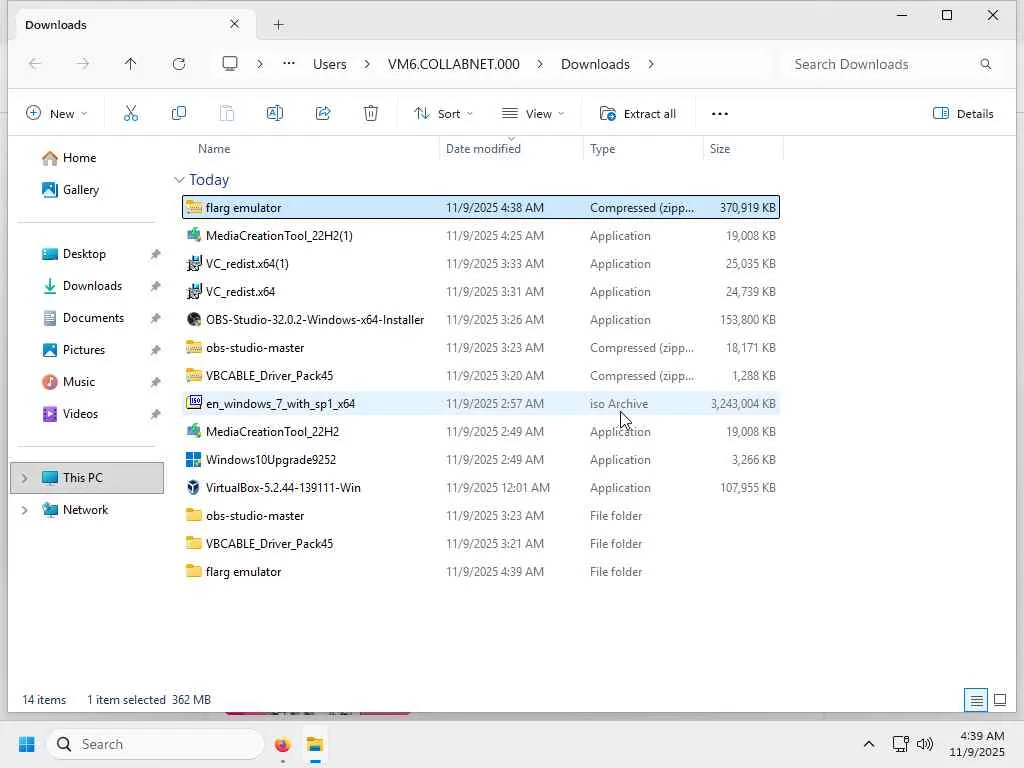Sort by Name column header

point(214,149)
